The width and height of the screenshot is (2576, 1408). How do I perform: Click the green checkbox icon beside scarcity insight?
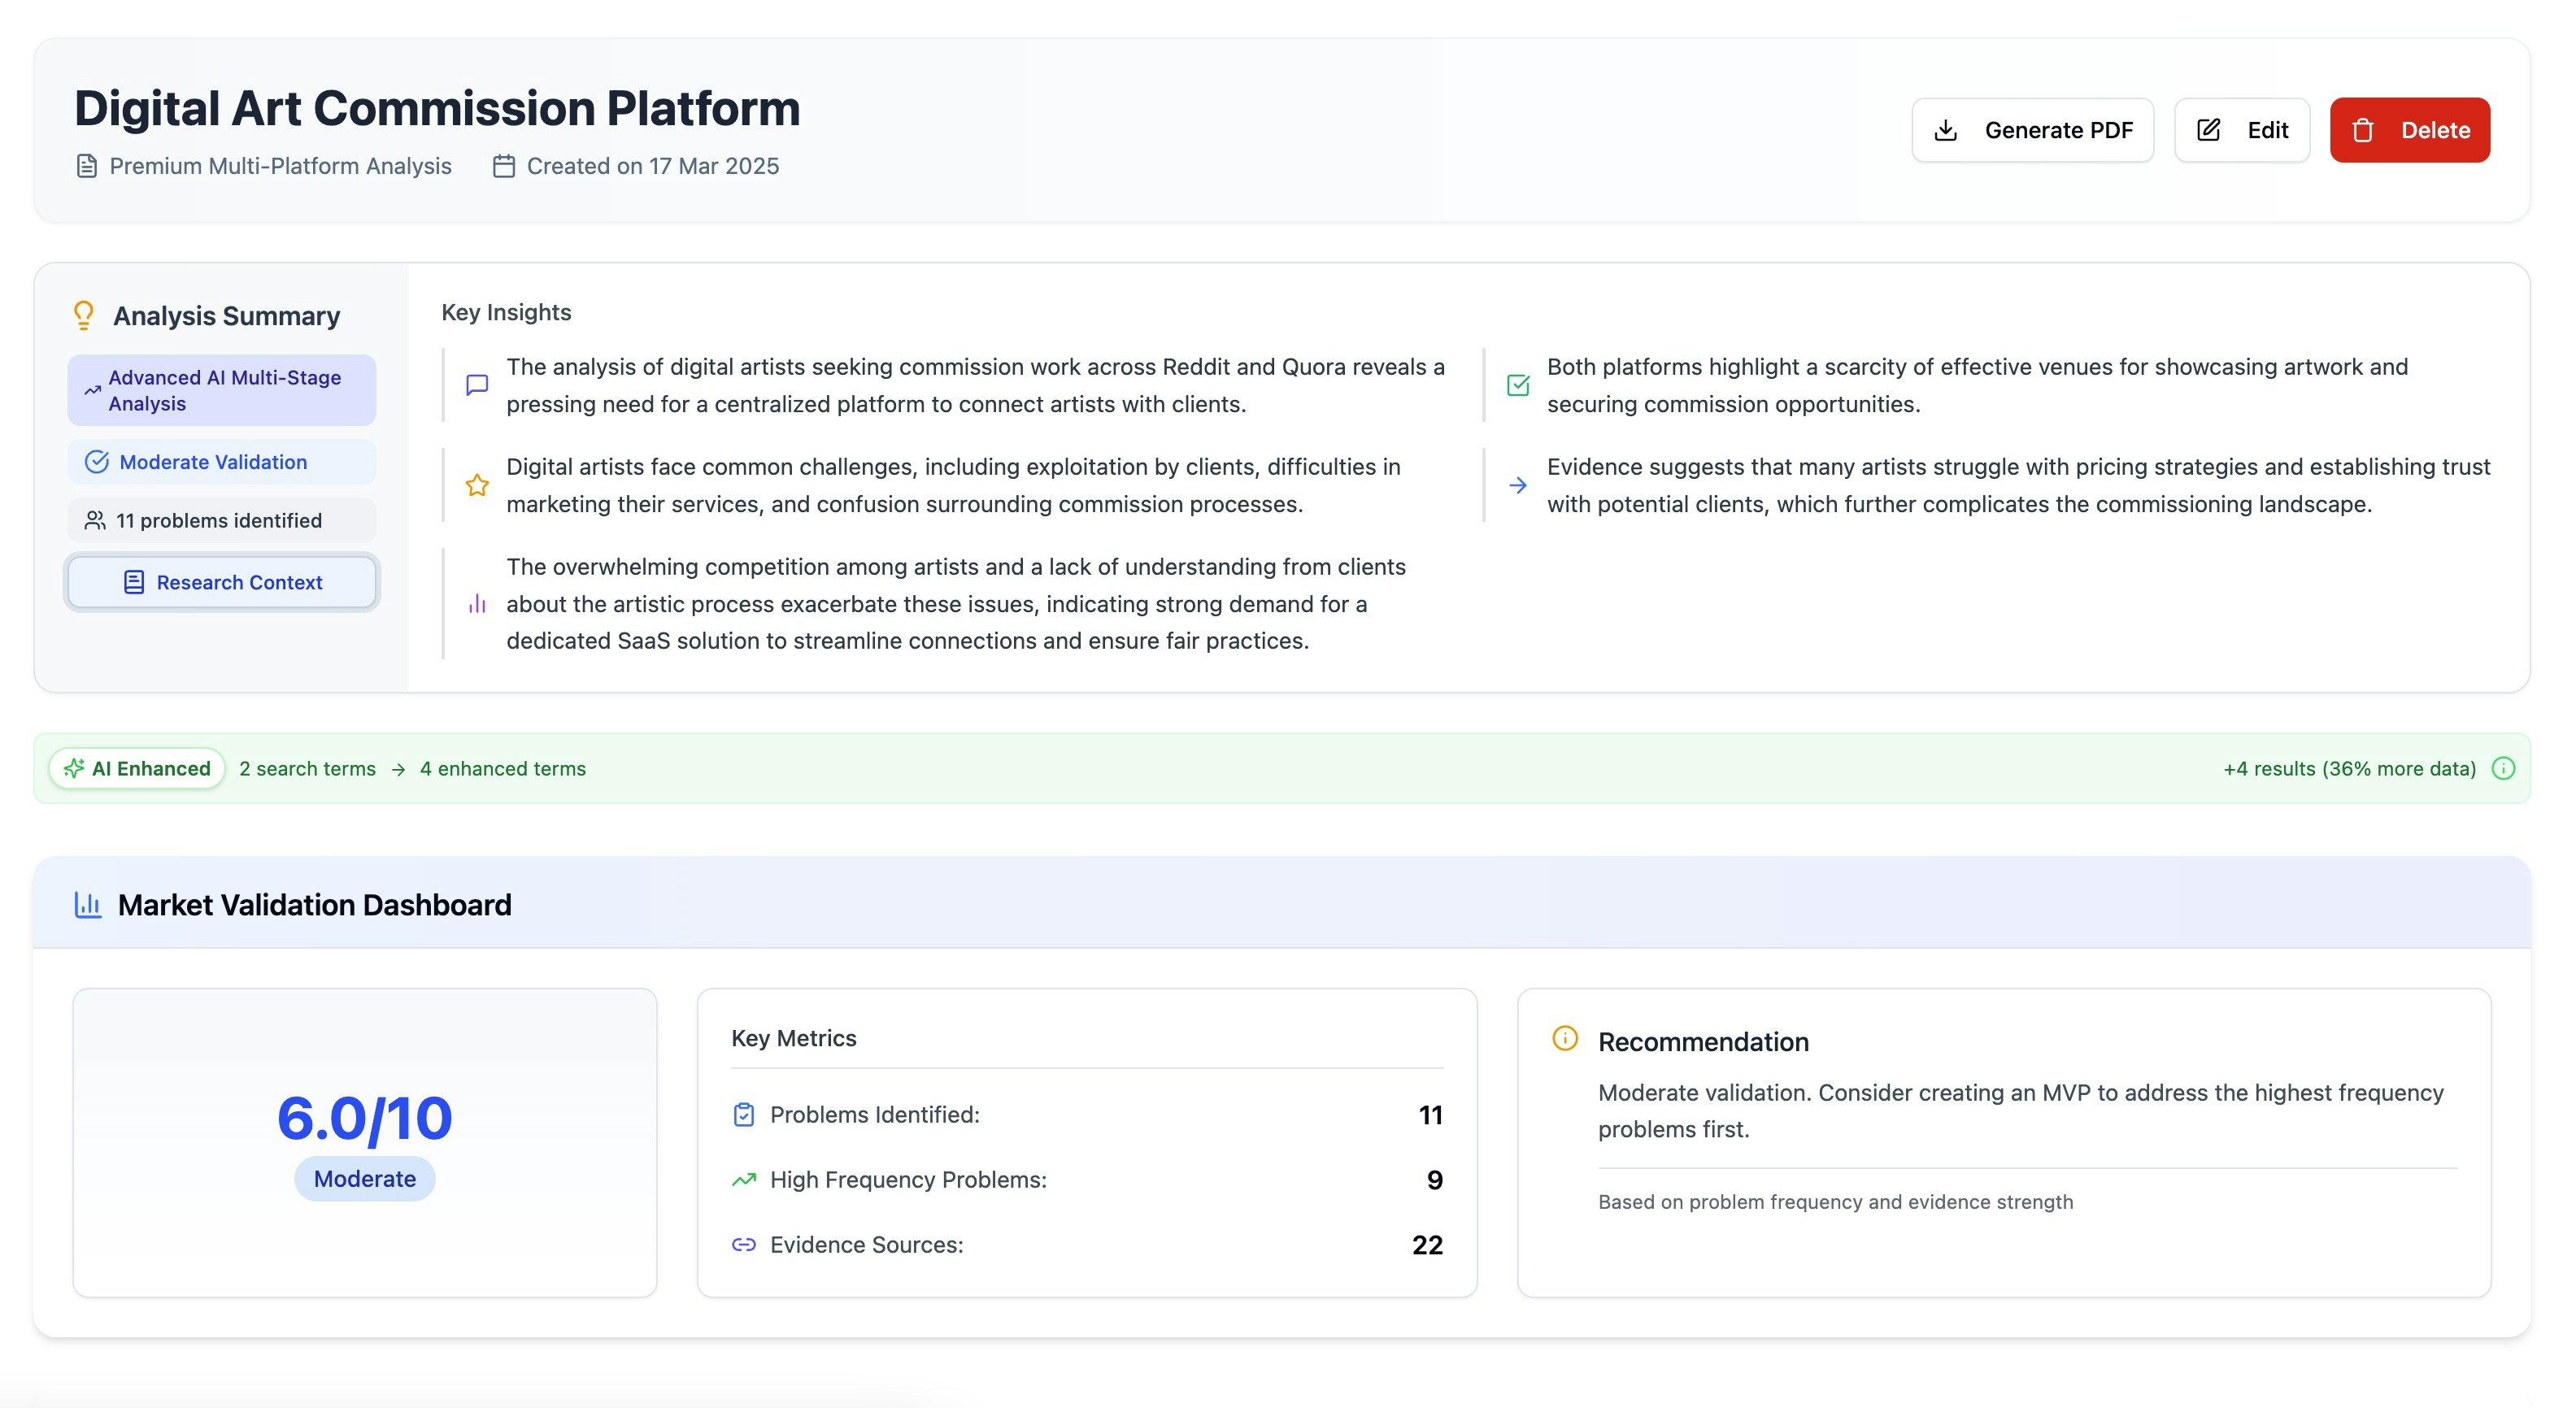click(x=1517, y=385)
